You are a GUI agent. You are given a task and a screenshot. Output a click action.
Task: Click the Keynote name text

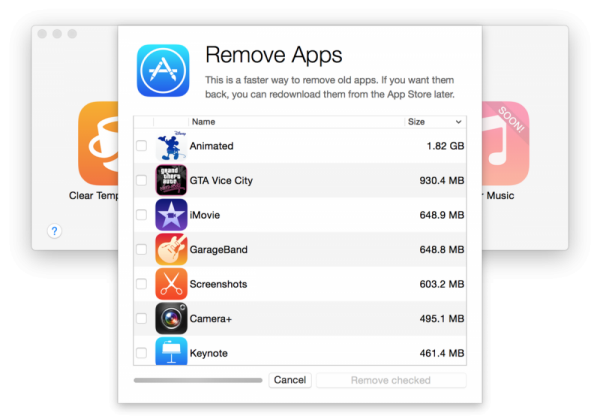[209, 353]
